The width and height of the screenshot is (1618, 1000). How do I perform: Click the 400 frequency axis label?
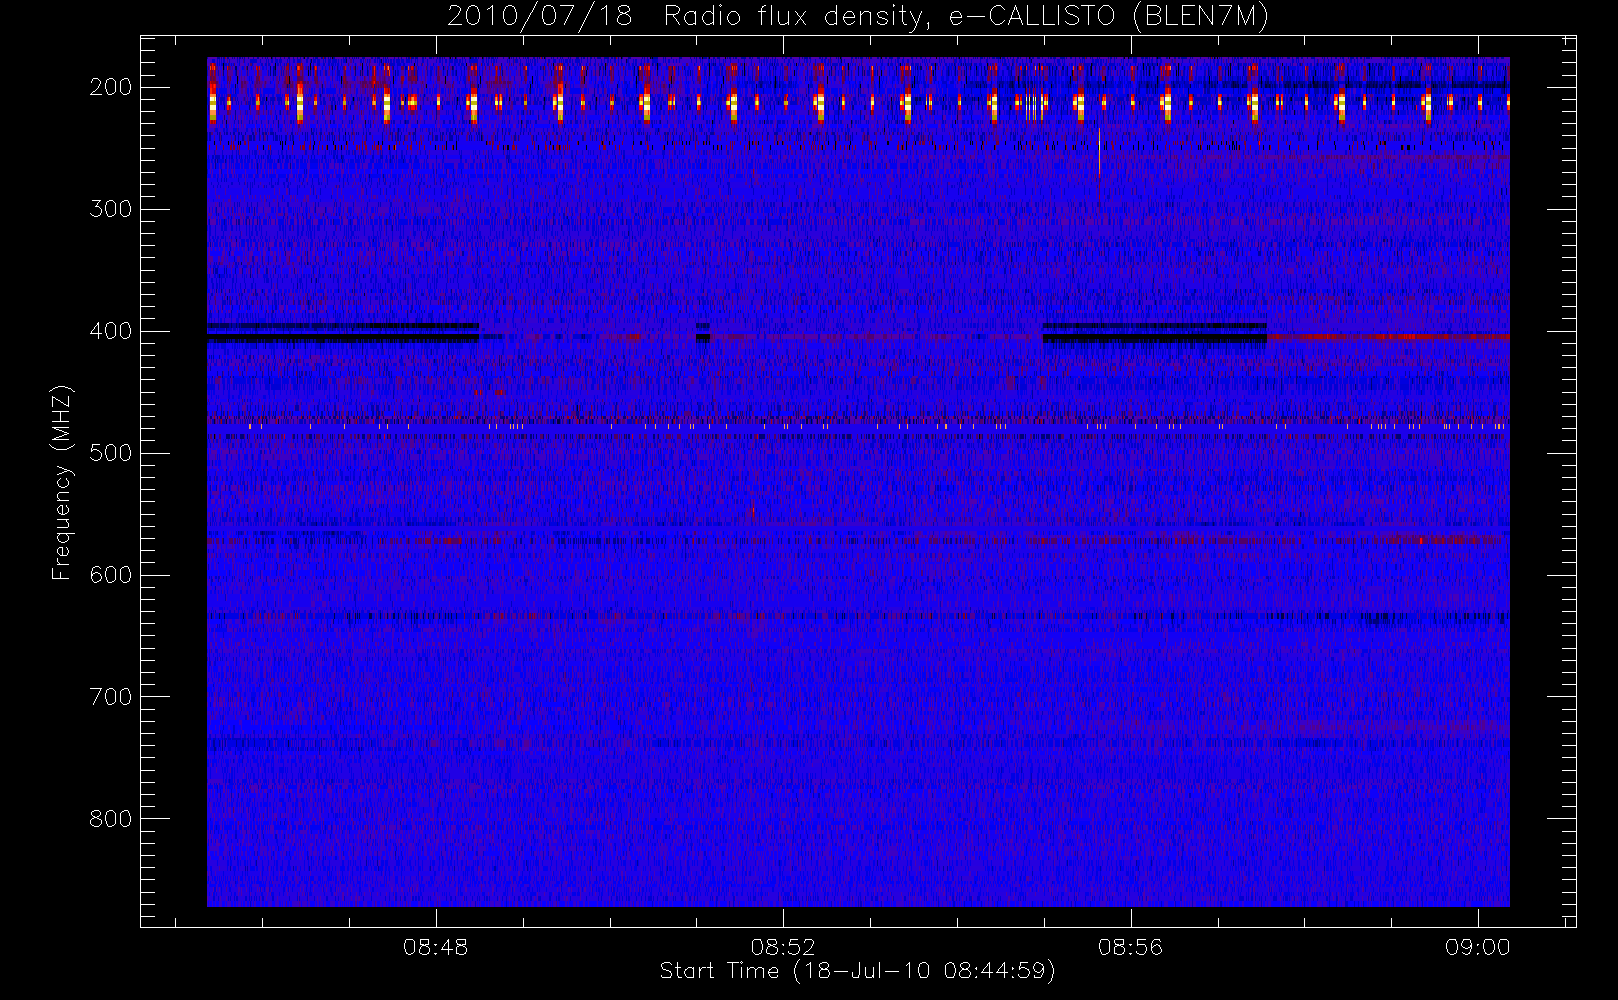[111, 331]
